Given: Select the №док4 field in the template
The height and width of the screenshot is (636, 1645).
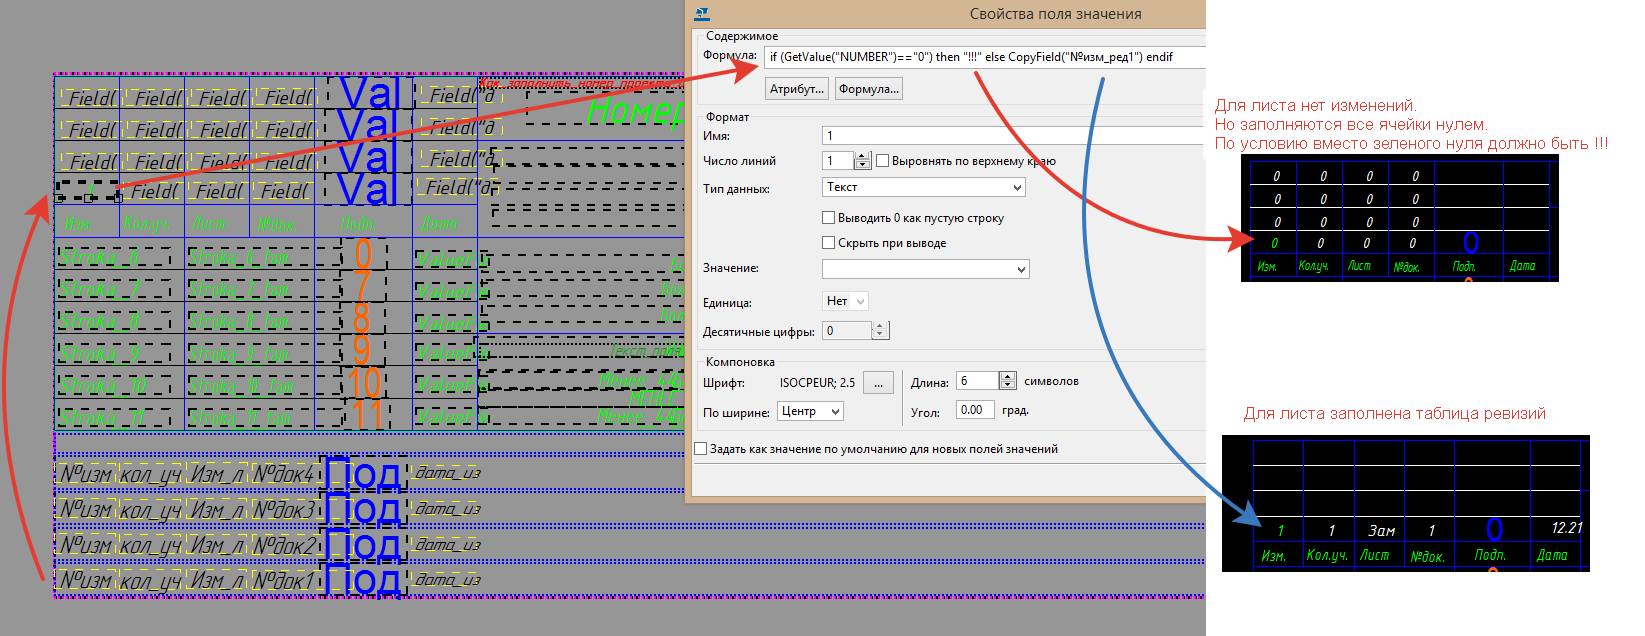Looking at the screenshot, I should 283,474.
